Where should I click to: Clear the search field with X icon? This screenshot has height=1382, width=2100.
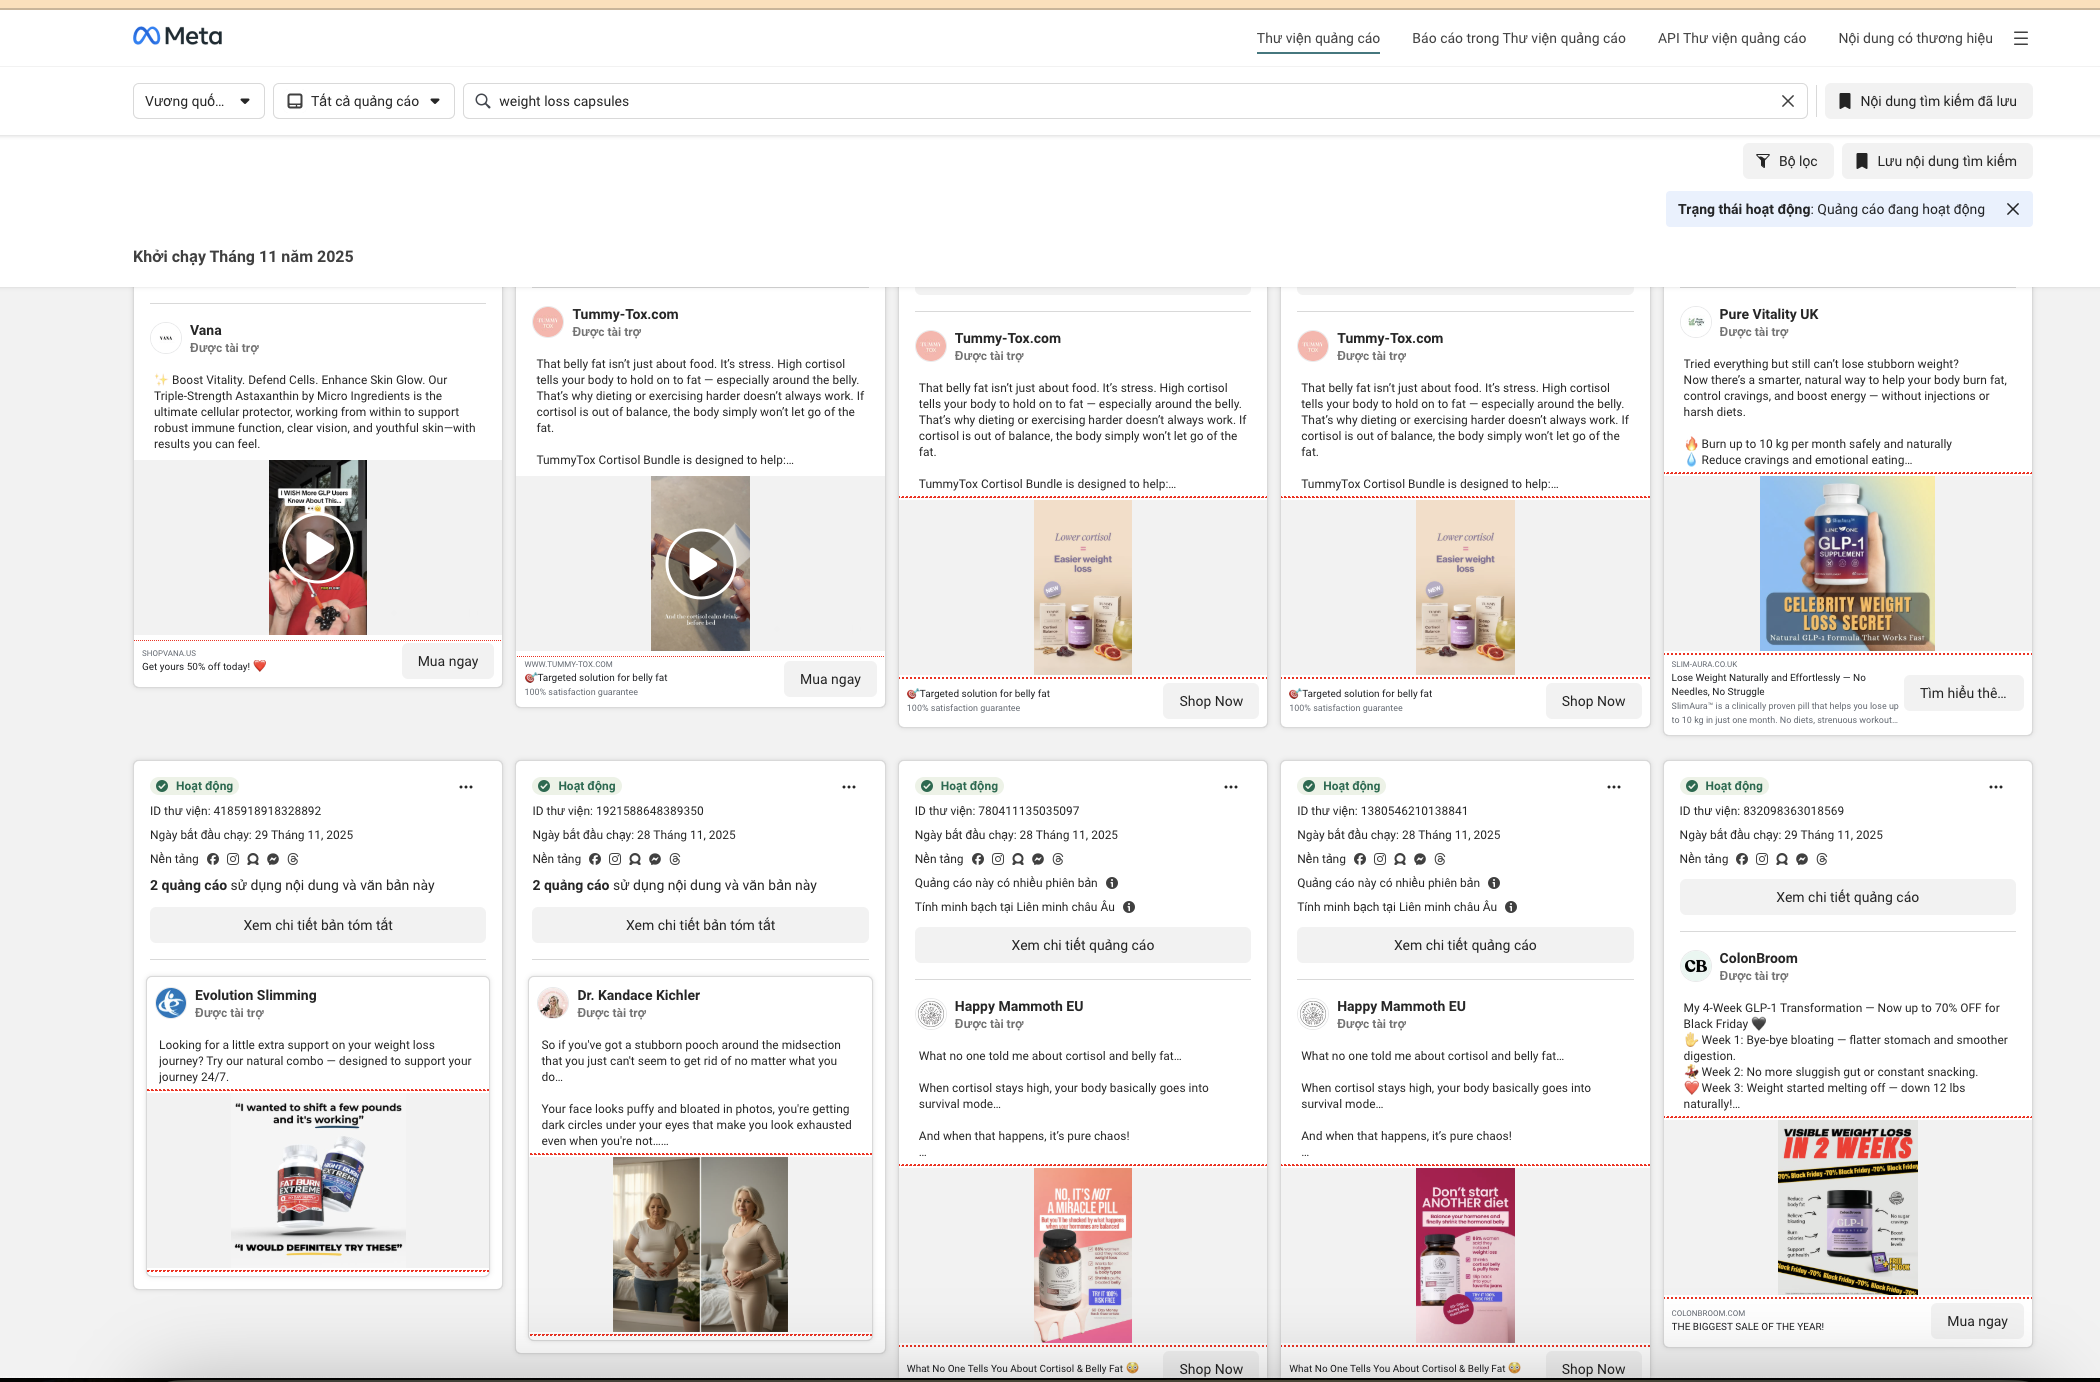1788,101
